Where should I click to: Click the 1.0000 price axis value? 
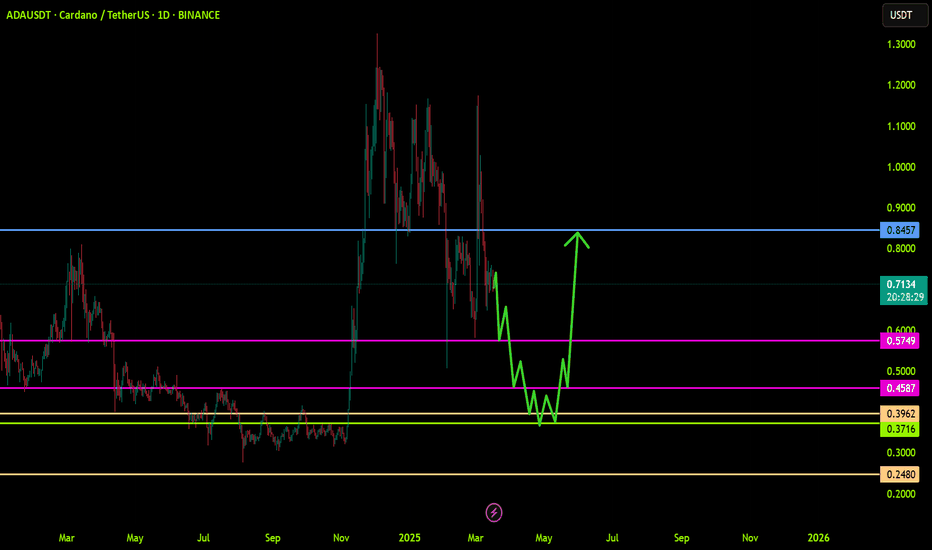[x=901, y=167]
